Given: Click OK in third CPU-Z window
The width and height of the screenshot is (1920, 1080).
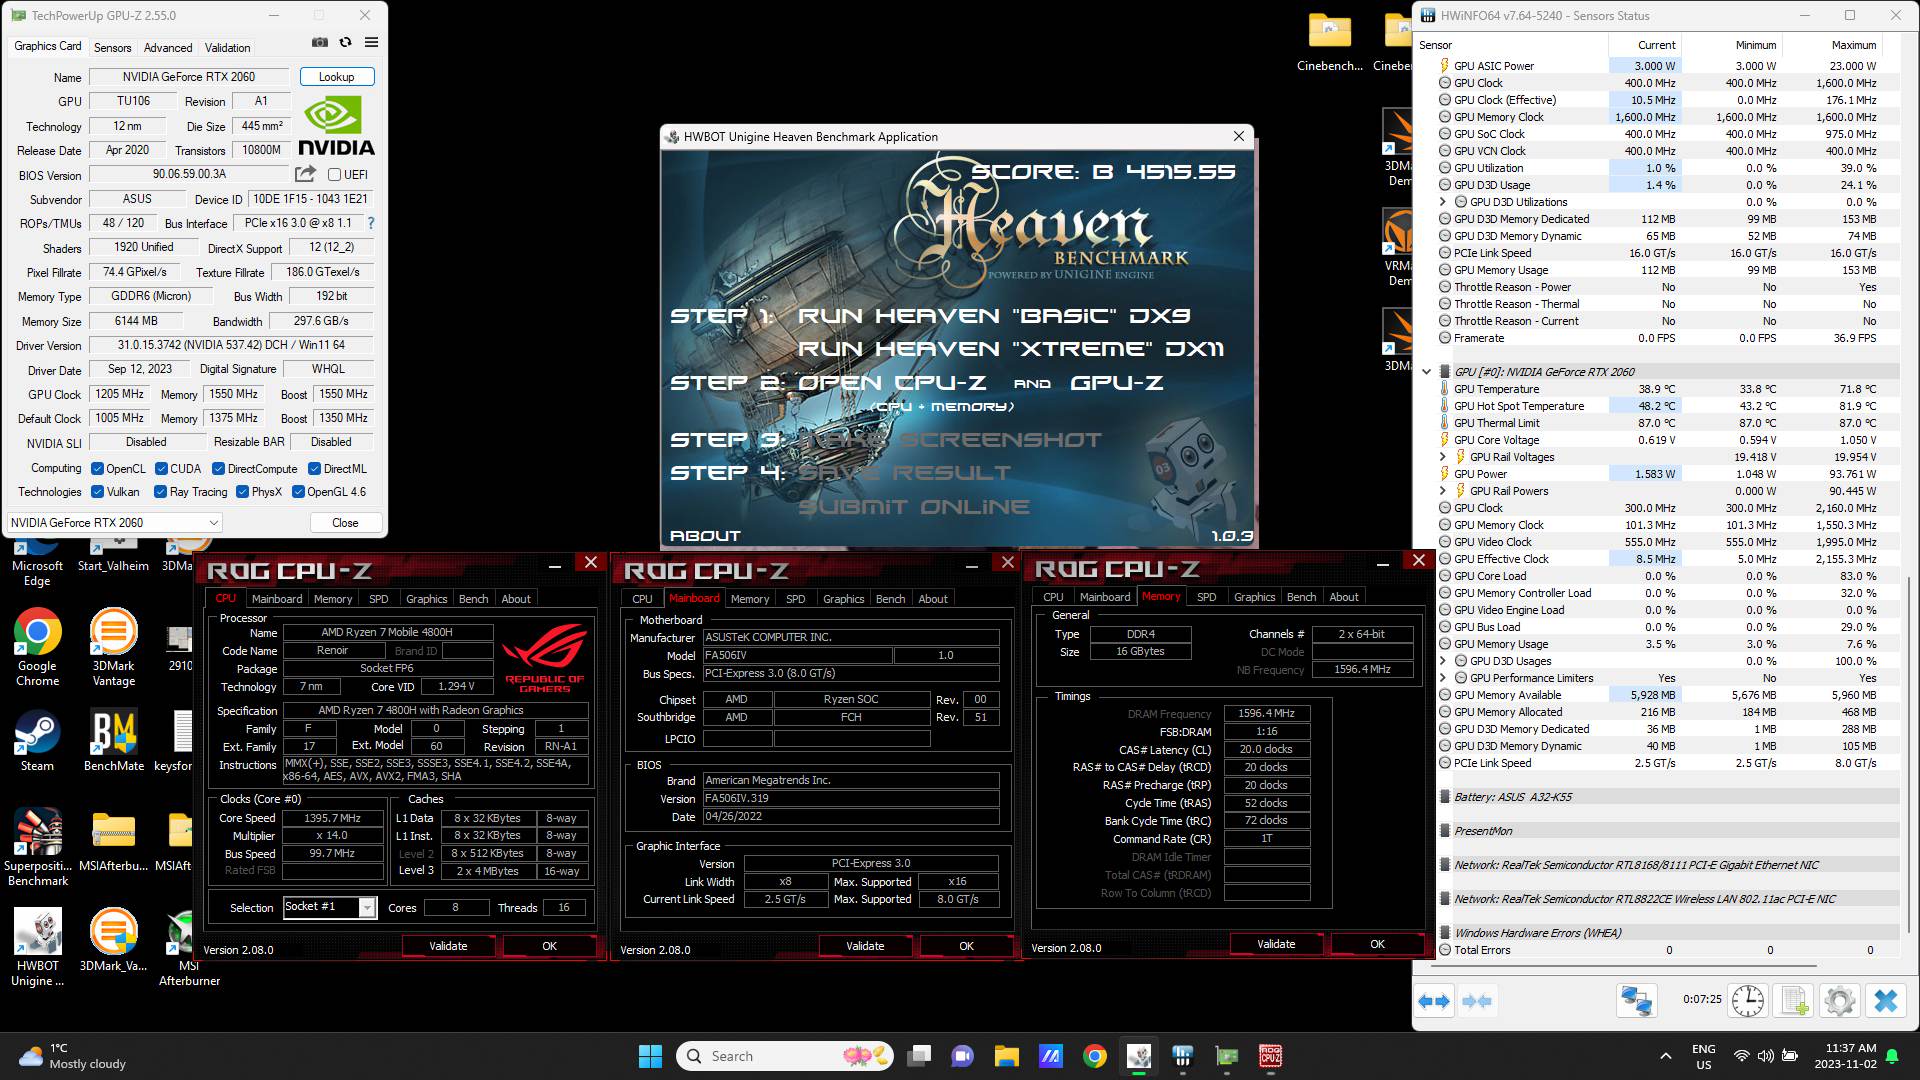Looking at the screenshot, I should [x=1377, y=944].
